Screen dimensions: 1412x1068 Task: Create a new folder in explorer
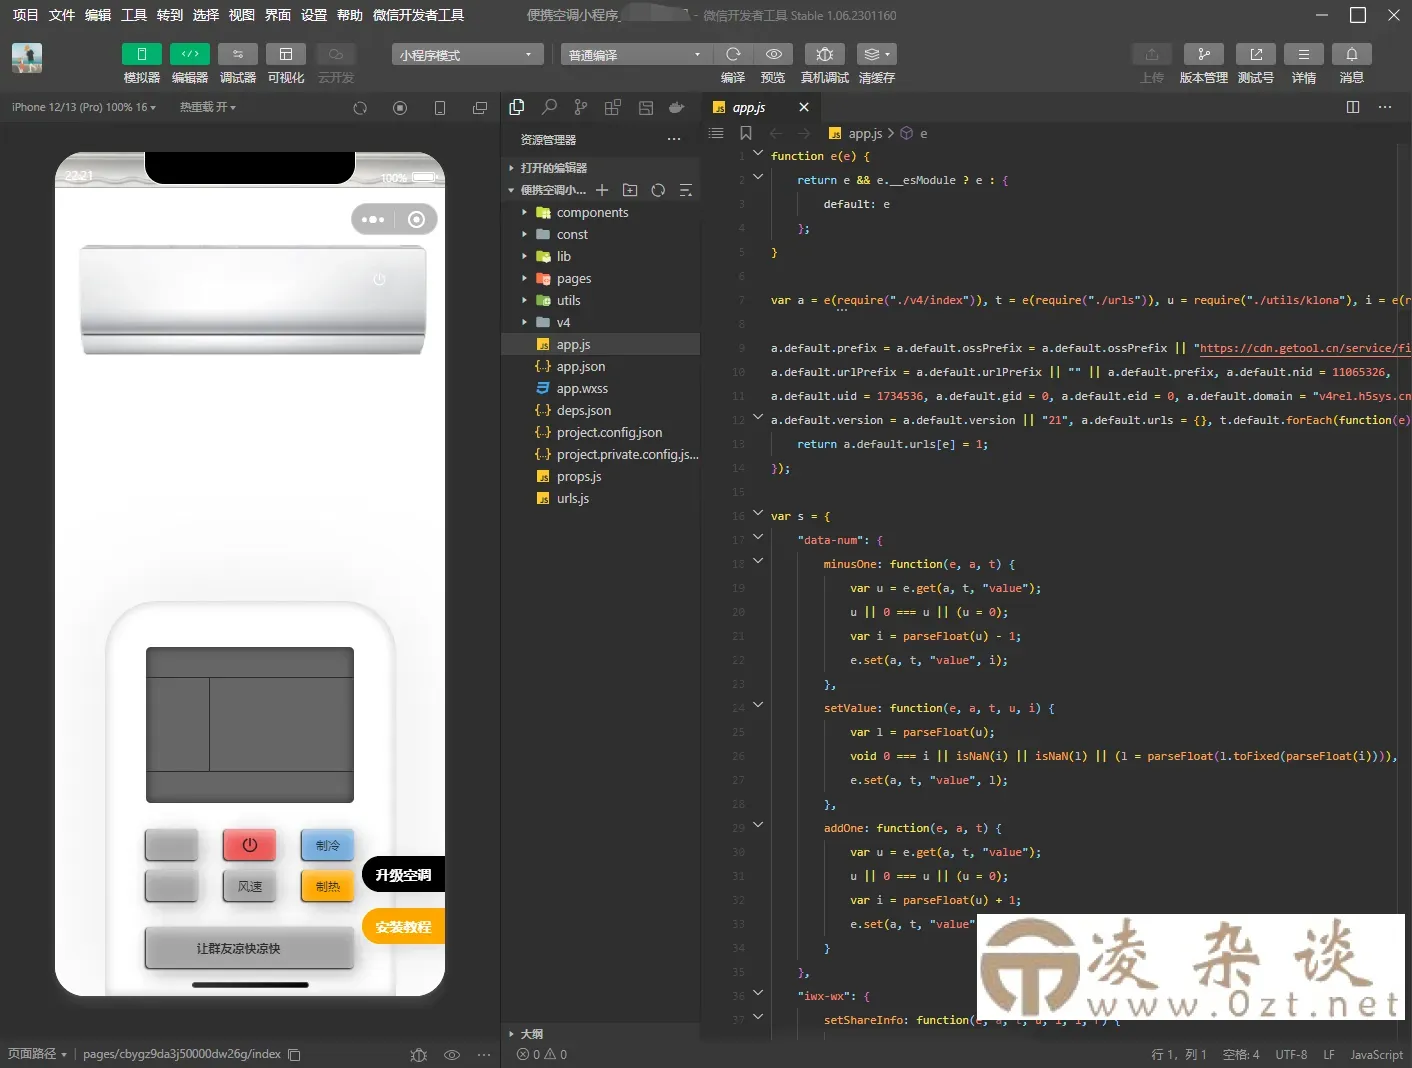click(x=630, y=190)
